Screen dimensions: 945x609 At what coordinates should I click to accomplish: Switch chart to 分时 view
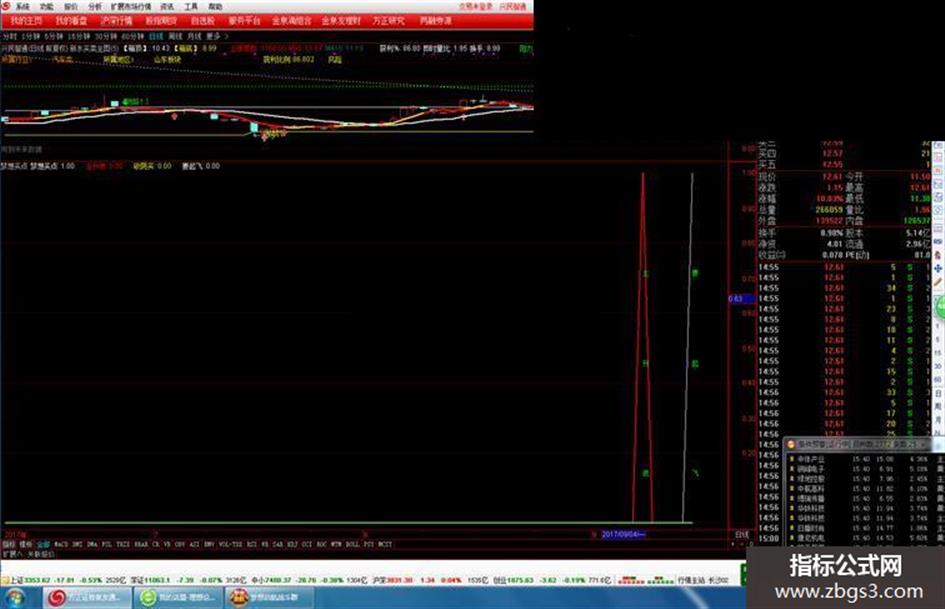pyautogui.click(x=10, y=36)
